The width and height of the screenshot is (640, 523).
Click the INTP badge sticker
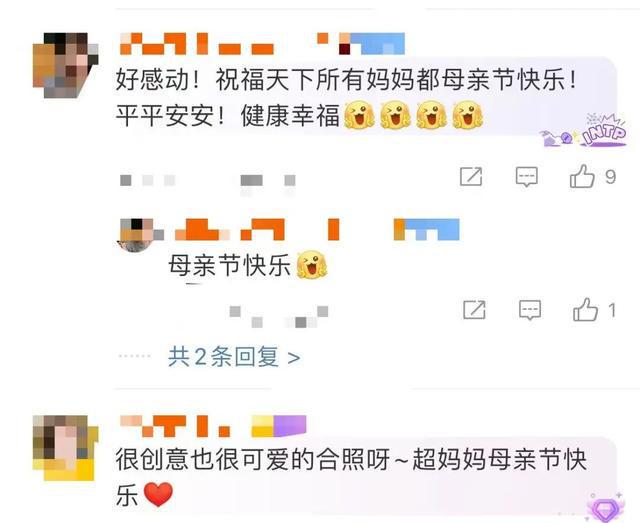pos(584,131)
